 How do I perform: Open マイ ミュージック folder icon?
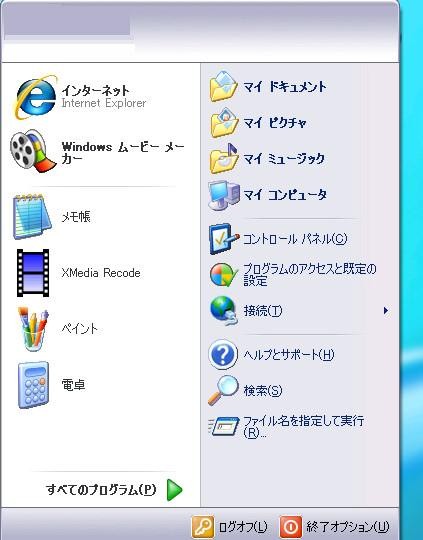[x=223, y=159]
